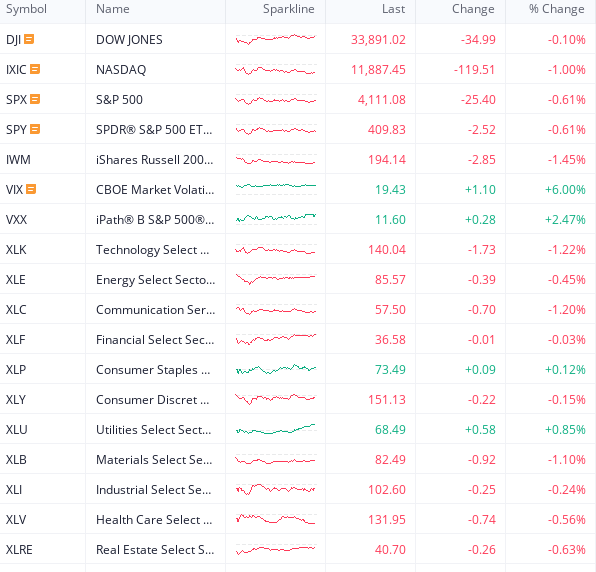The height and width of the screenshot is (572, 596).
Task: Click the 19.43 last value
Action: pos(390,190)
